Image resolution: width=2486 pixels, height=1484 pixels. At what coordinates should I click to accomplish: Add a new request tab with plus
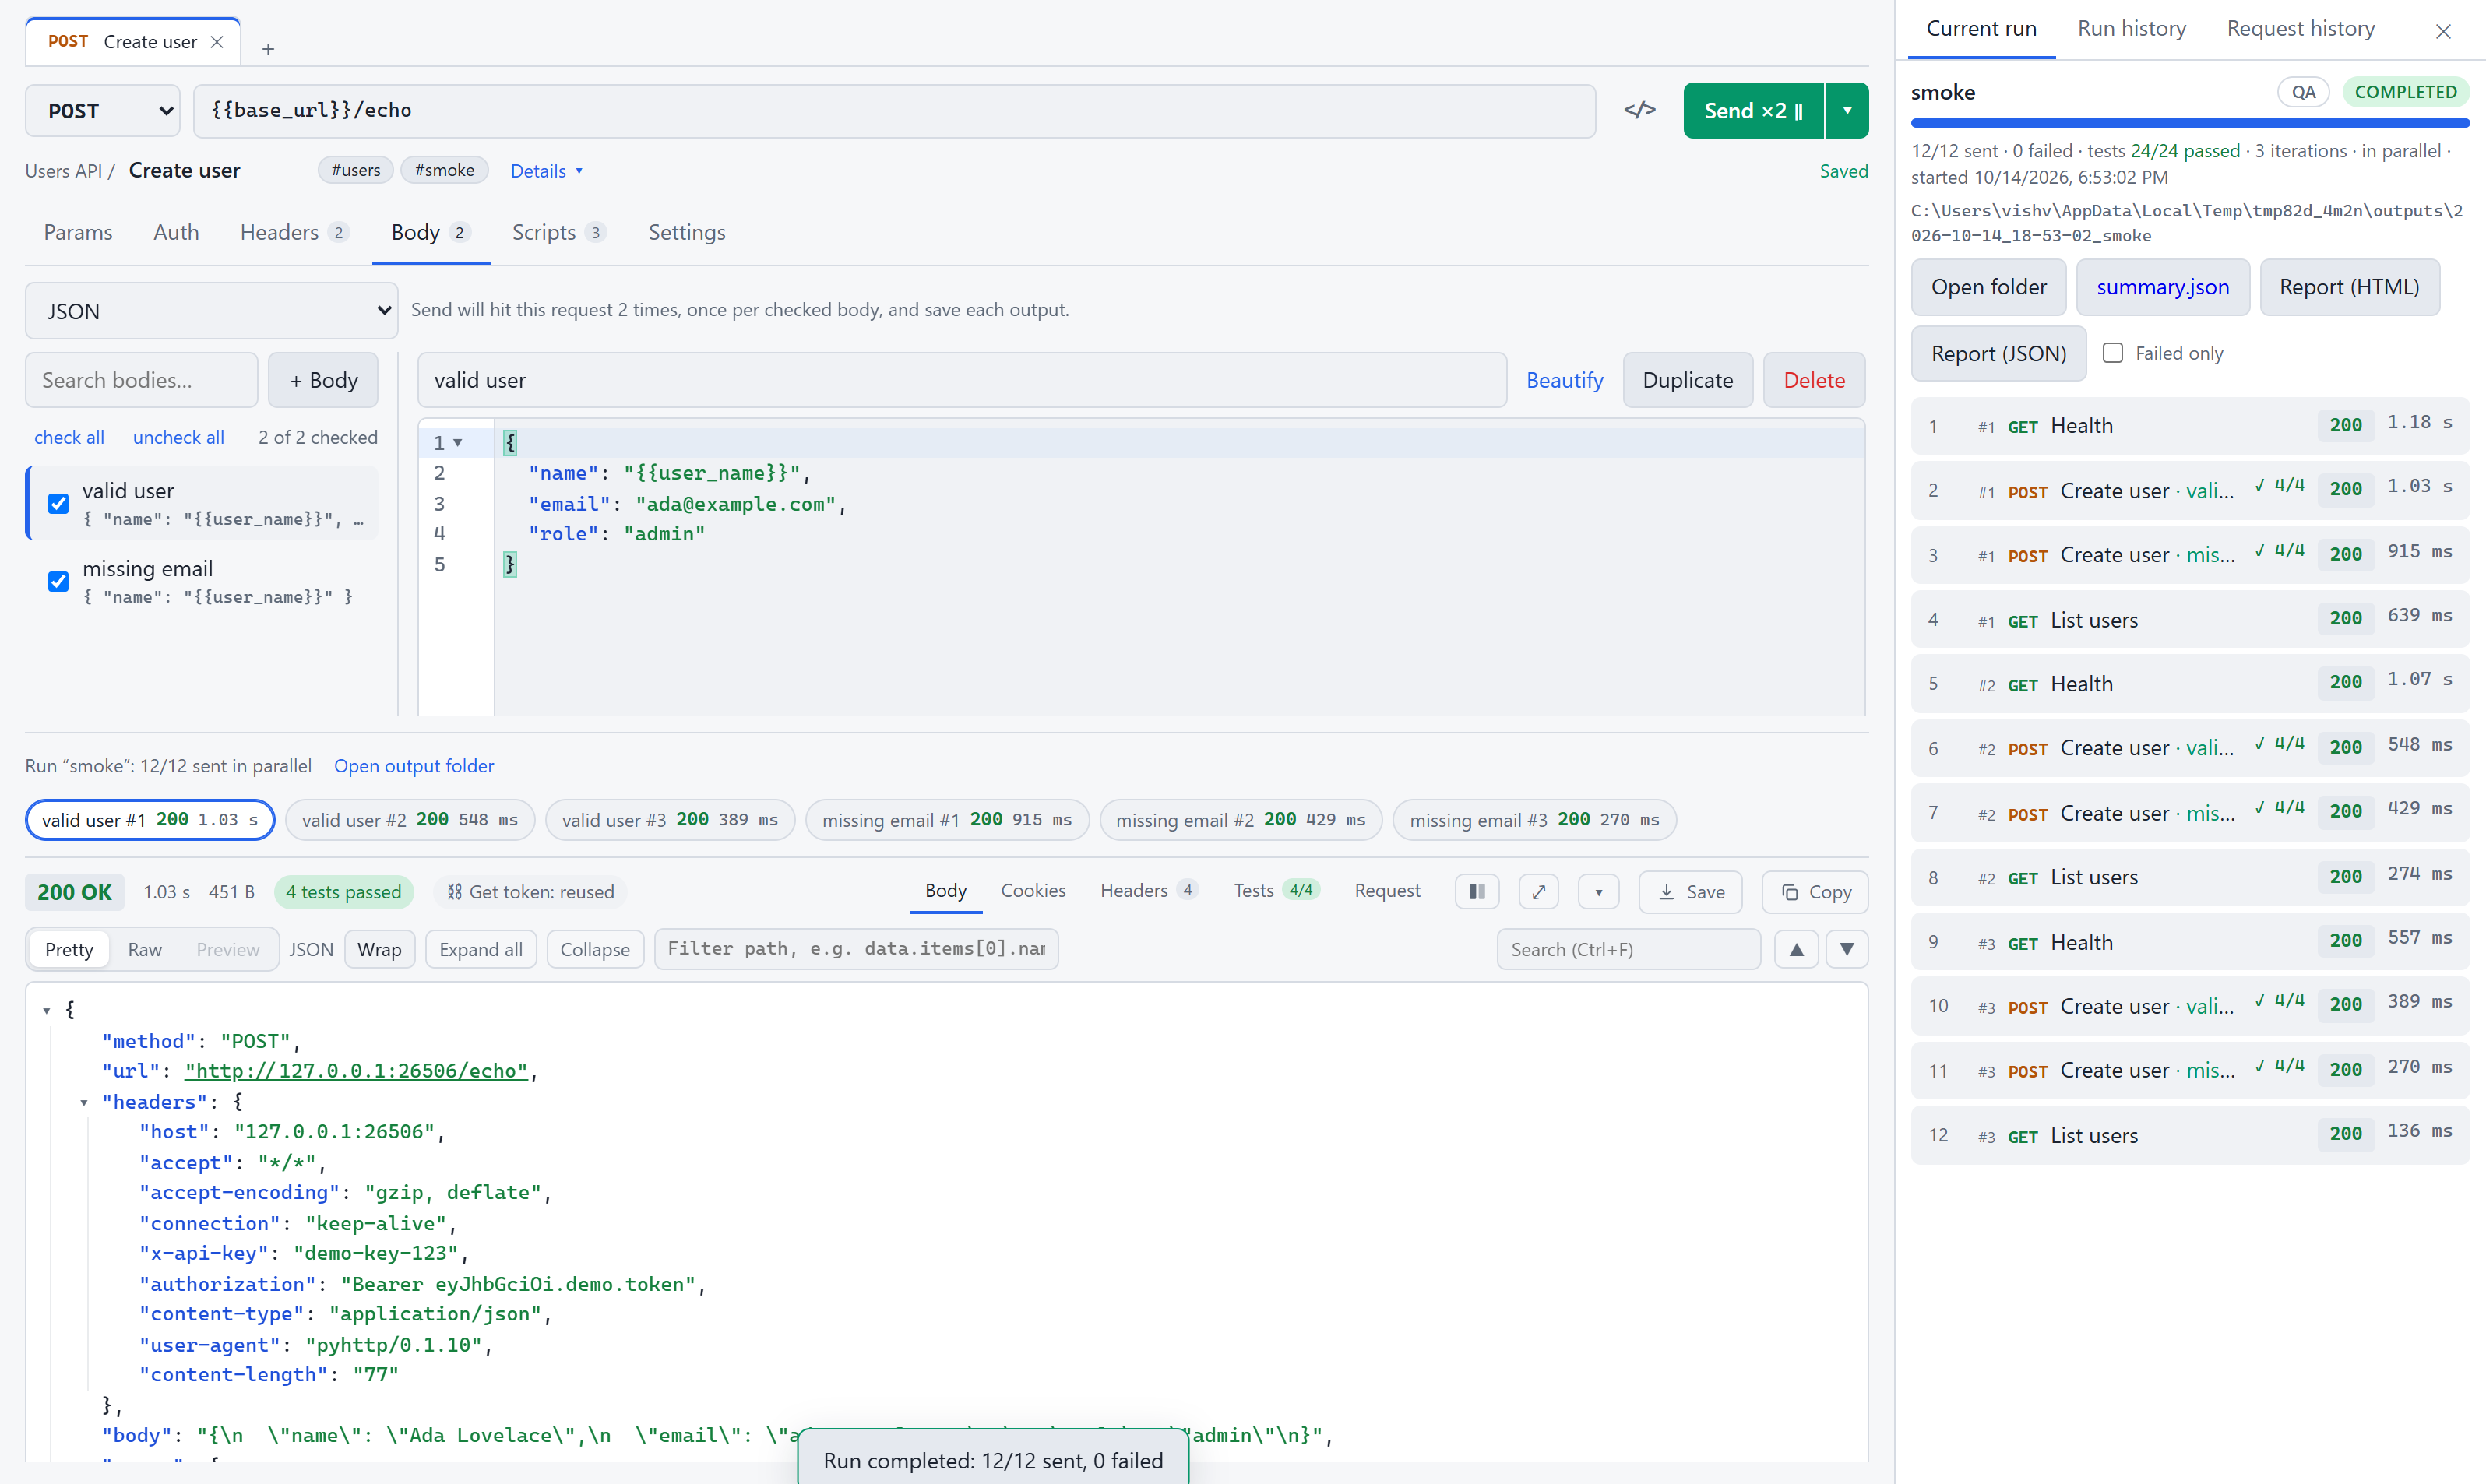[x=268, y=48]
